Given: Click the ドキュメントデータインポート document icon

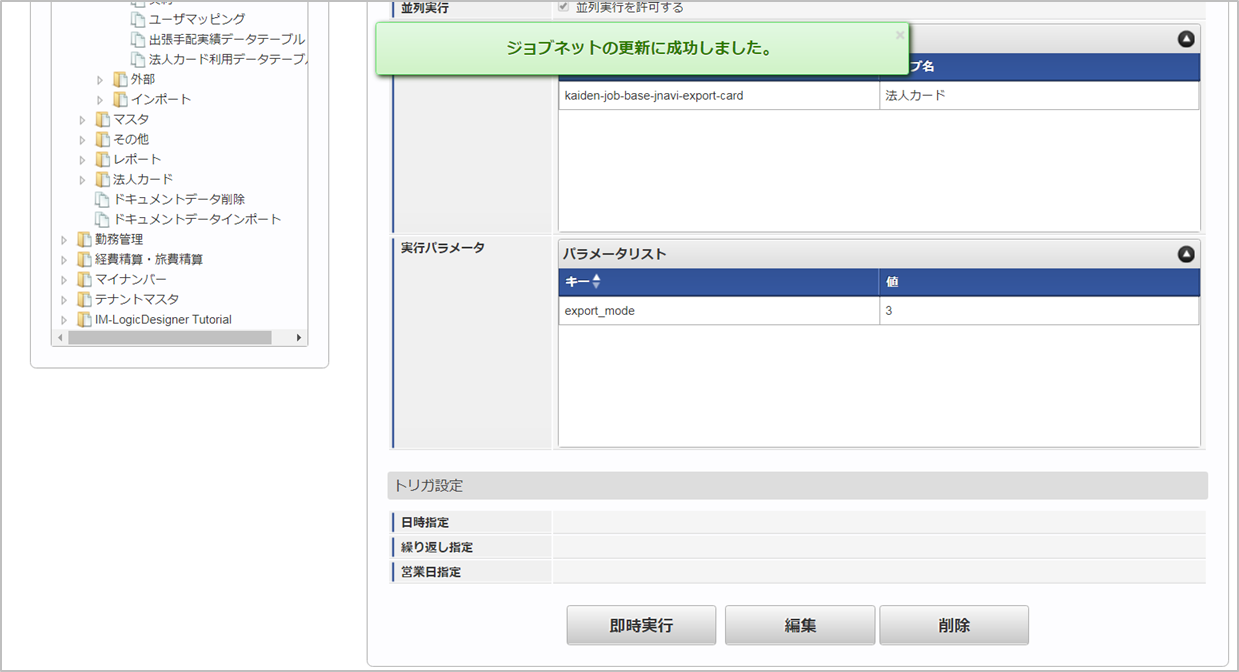Looking at the screenshot, I should click(x=102, y=219).
